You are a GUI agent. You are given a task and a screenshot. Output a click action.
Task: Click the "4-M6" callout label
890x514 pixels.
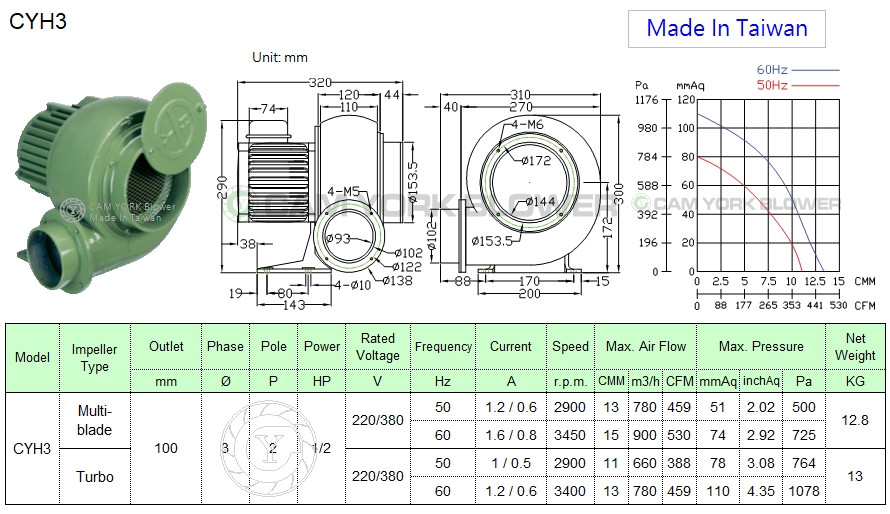pos(527,124)
